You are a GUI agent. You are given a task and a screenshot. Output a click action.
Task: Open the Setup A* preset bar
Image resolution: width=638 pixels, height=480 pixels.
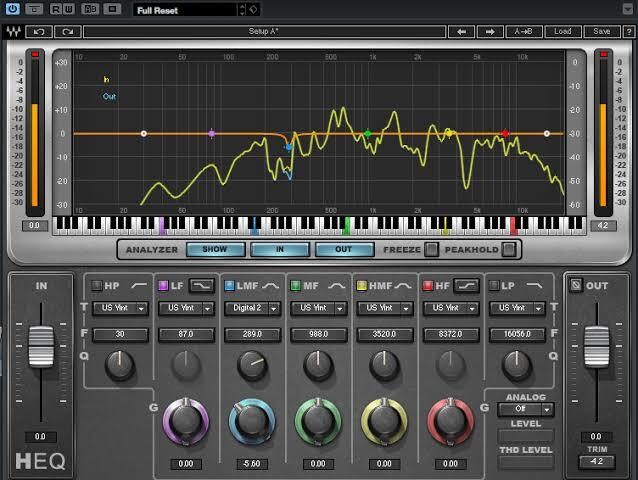(264, 32)
